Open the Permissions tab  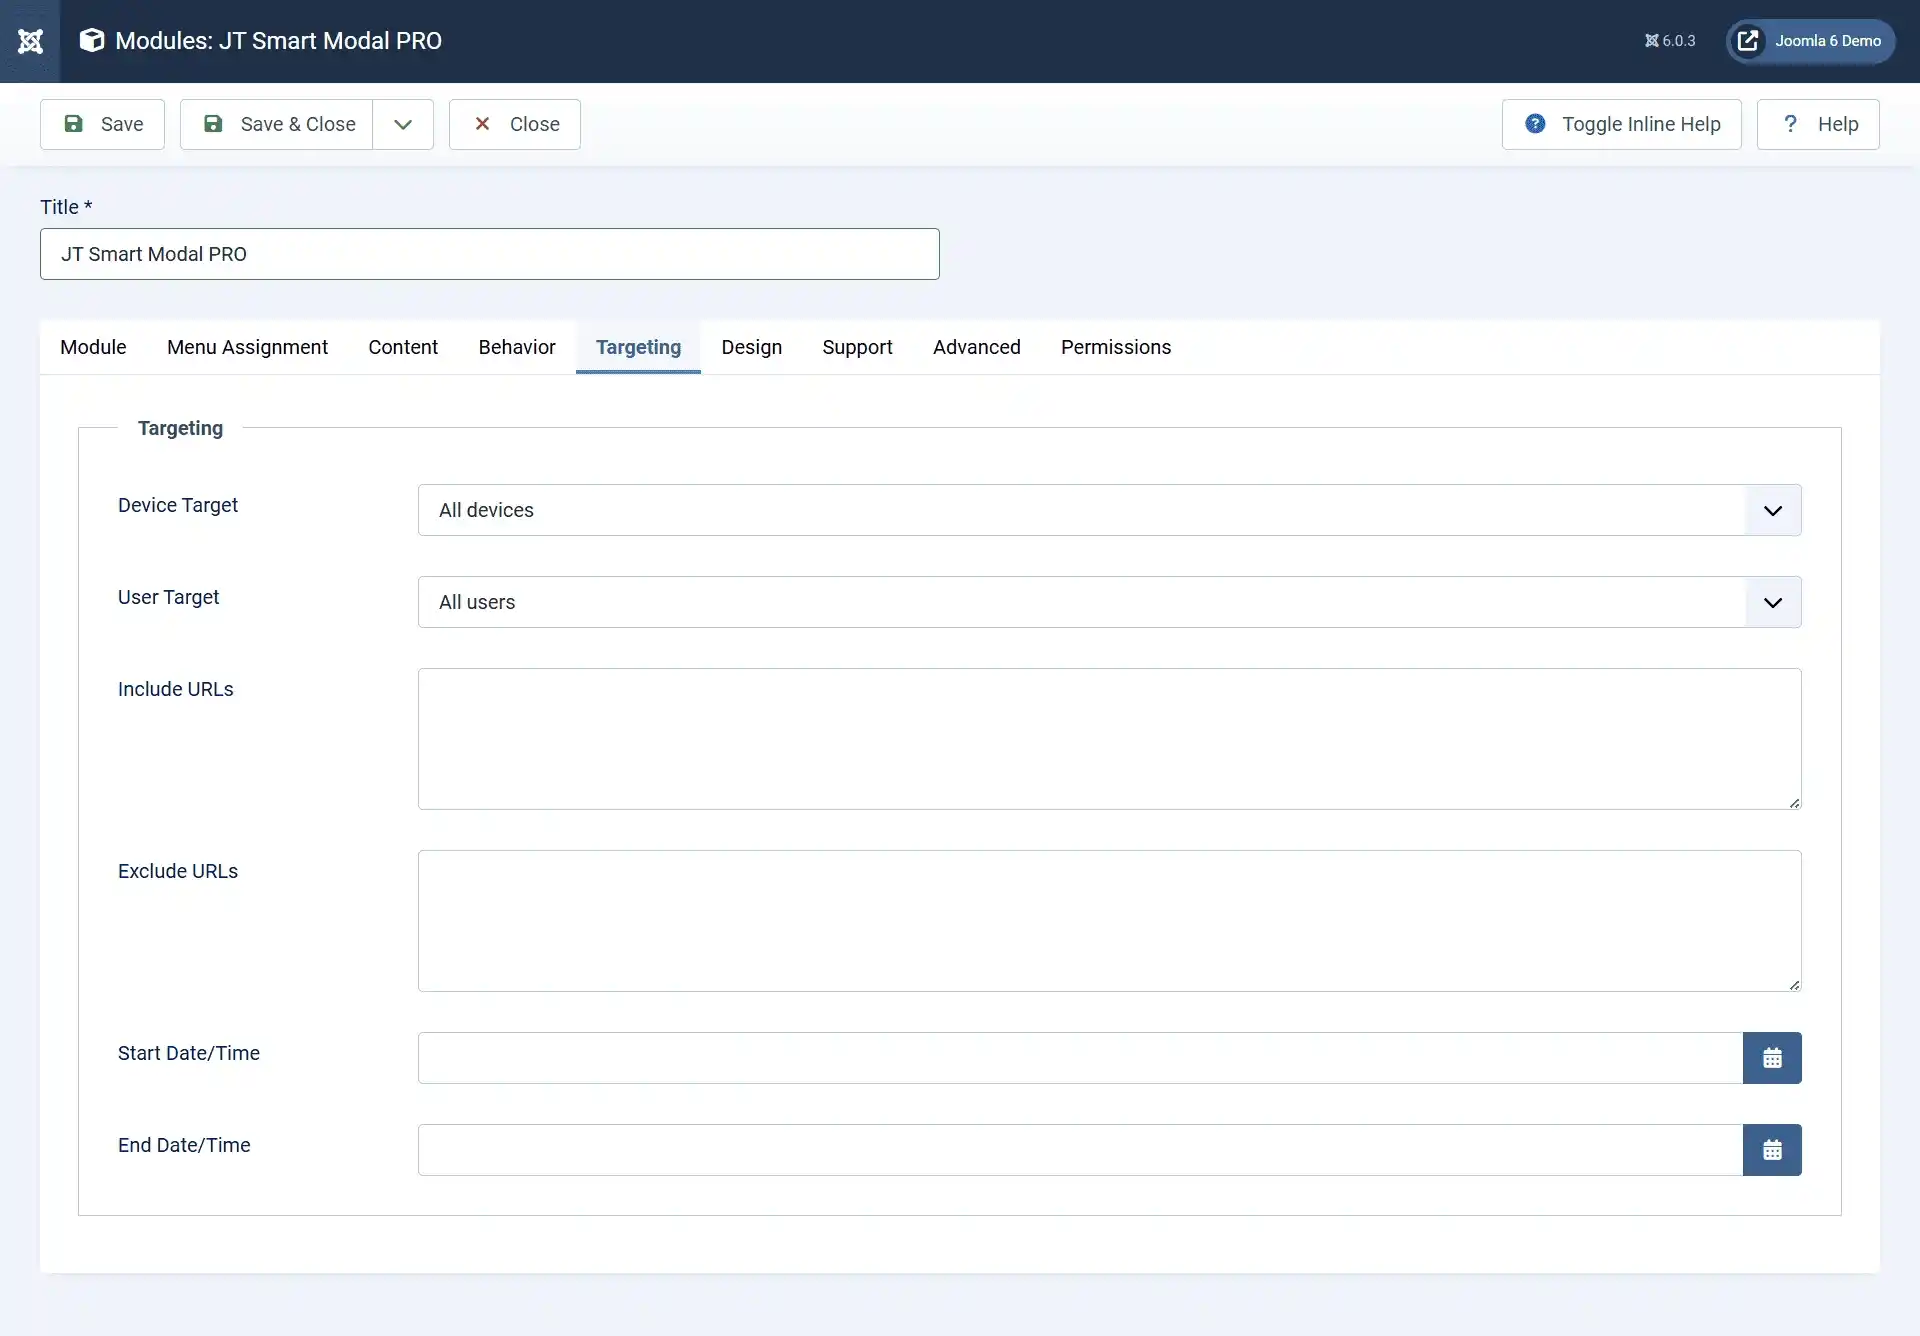click(x=1116, y=347)
